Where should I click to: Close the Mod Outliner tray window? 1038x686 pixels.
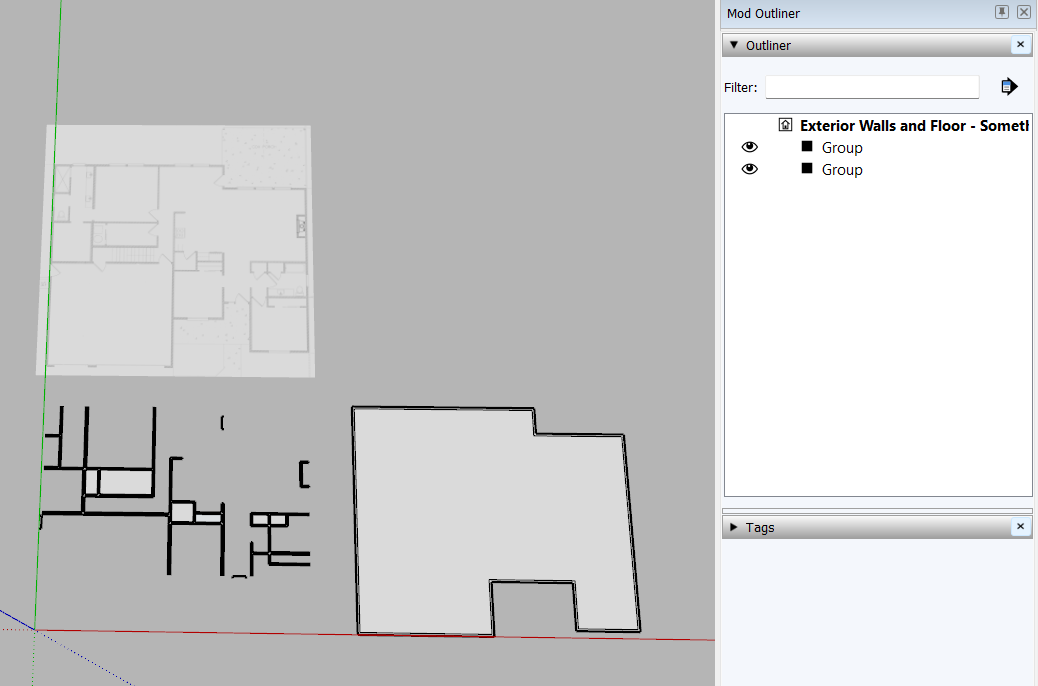coord(1023,12)
